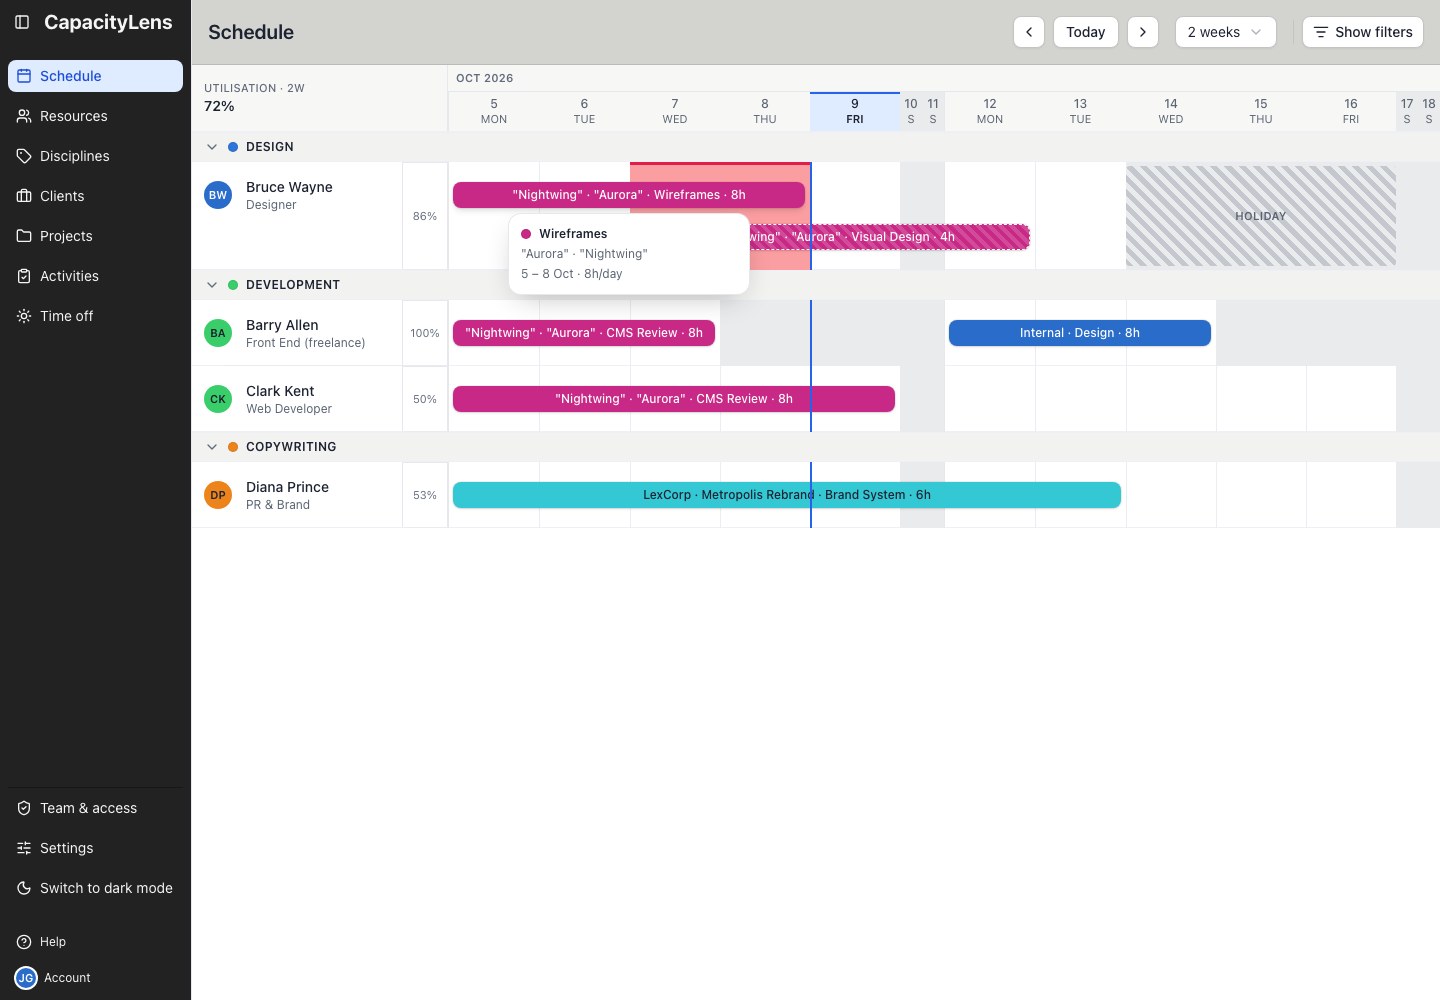The height and width of the screenshot is (1000, 1440).
Task: Collapse the Copywriting group
Action: tap(212, 447)
